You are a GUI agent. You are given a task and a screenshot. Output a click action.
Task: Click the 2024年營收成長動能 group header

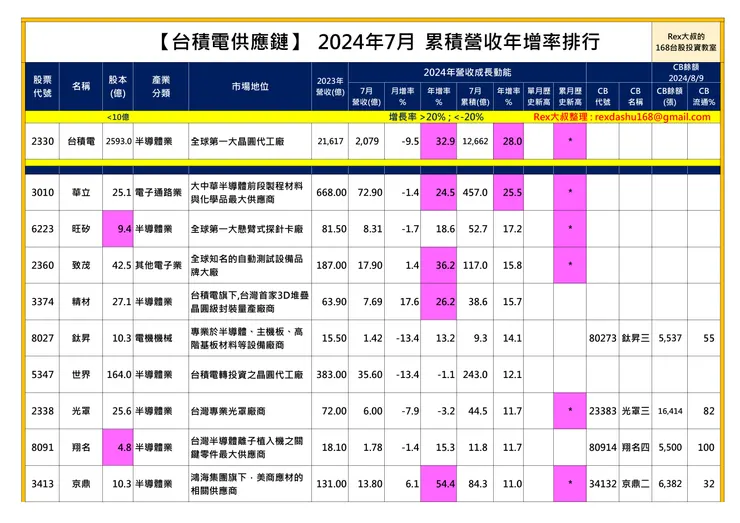coord(467,72)
